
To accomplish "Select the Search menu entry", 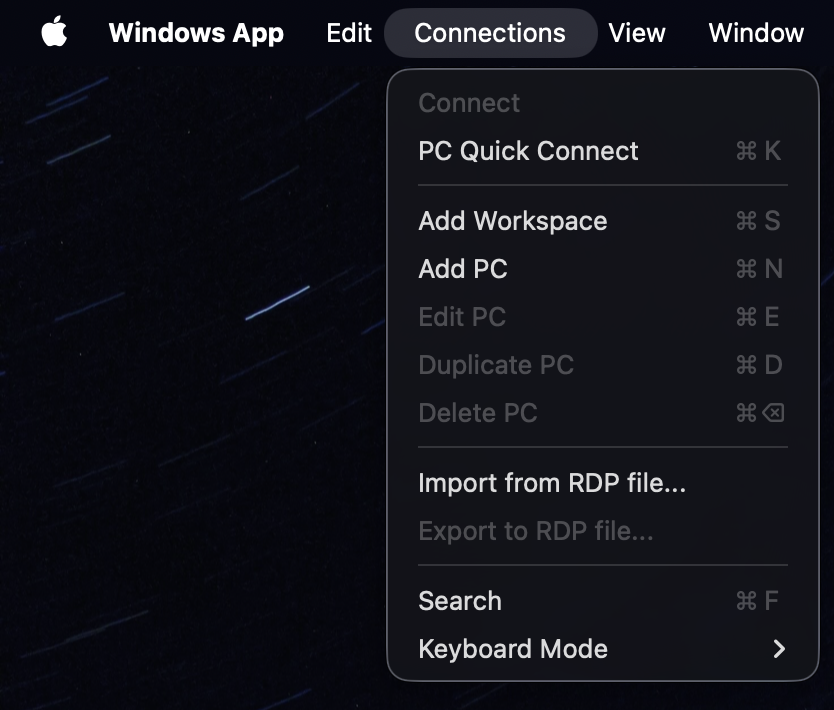I will tap(603, 601).
